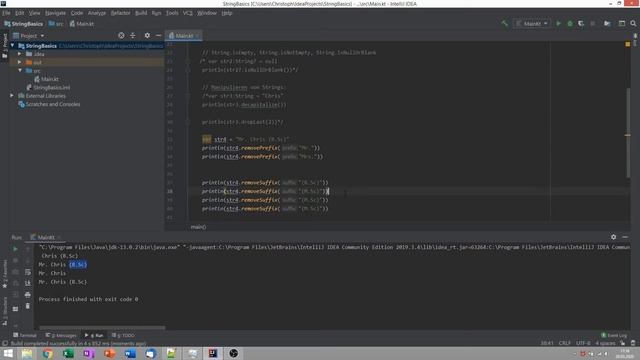Open the CRLF line separator selector
The width and height of the screenshot is (640, 360).
click(x=564, y=343)
